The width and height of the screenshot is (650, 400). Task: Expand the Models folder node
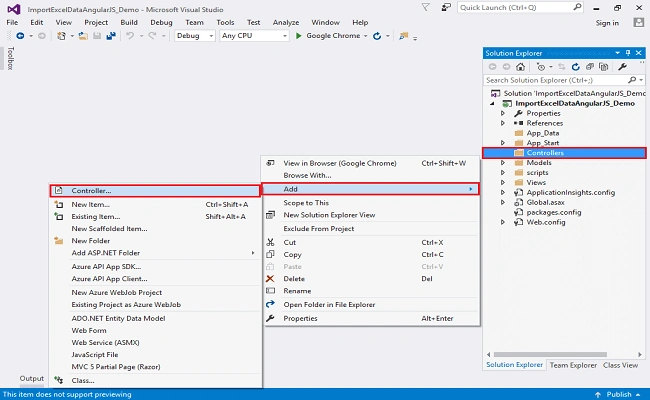(x=503, y=163)
